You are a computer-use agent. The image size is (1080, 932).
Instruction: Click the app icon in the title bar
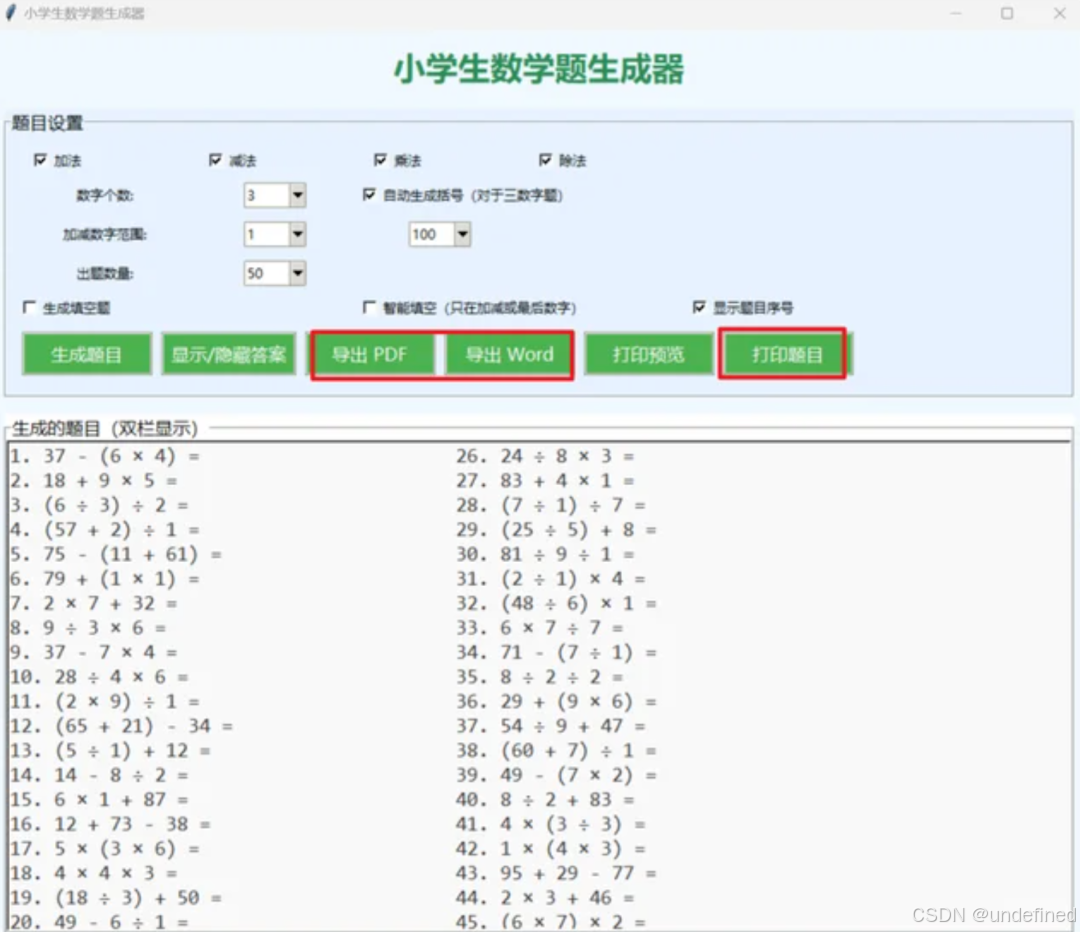[x=12, y=13]
